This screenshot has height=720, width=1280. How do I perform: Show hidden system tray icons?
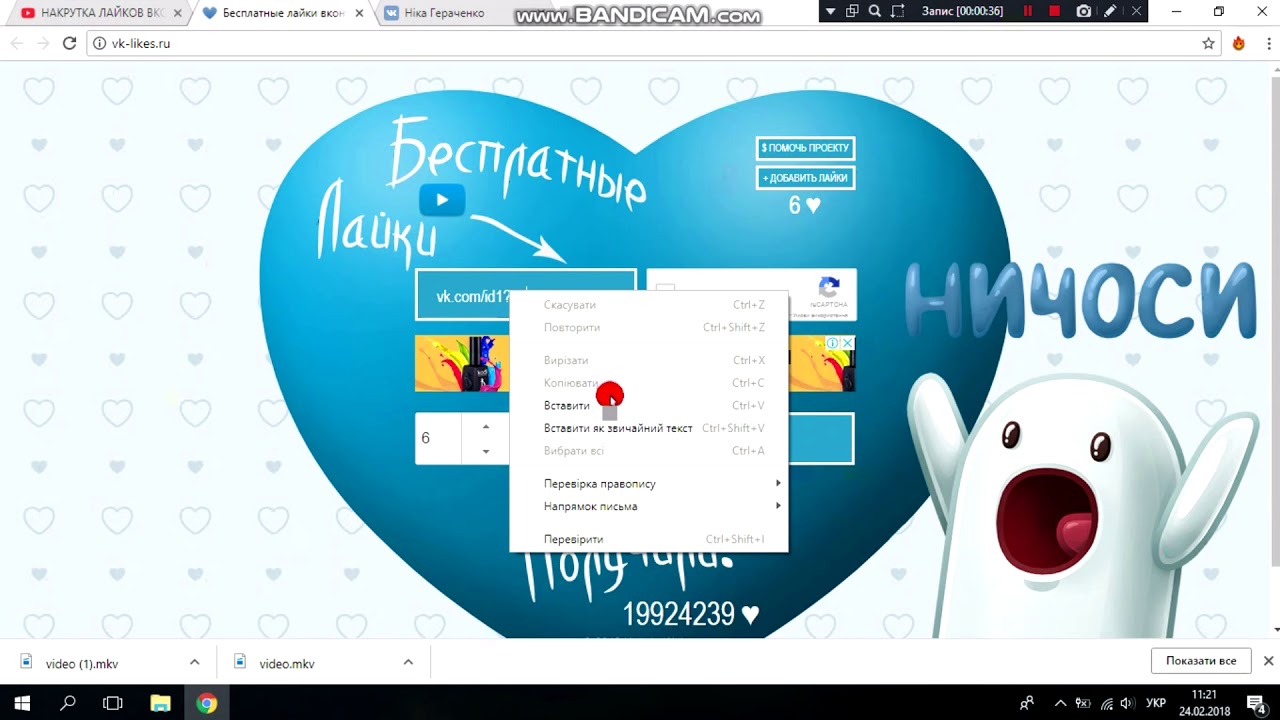[x=1061, y=703]
